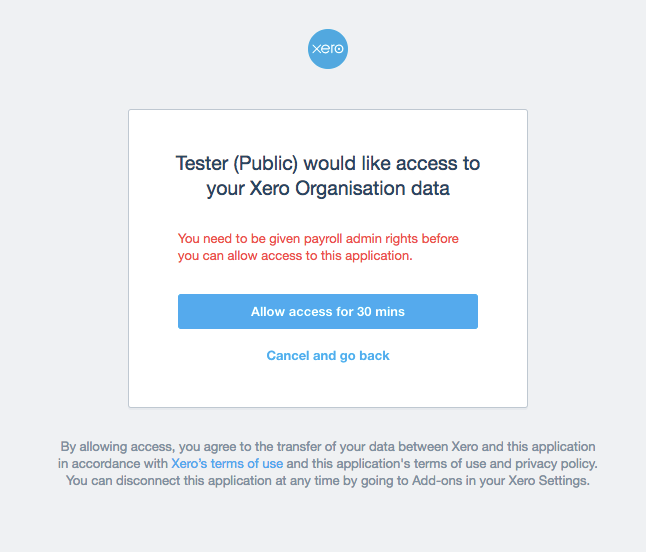Click the round blue Xero logo
The image size is (646, 552).
point(328,49)
